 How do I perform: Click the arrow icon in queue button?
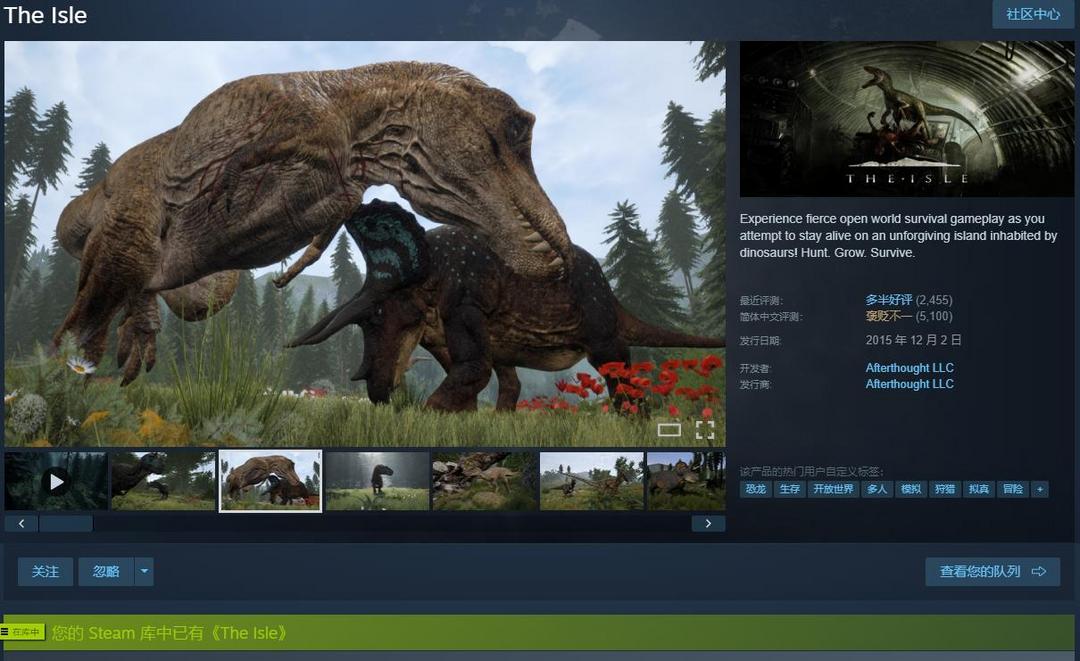coord(1039,571)
